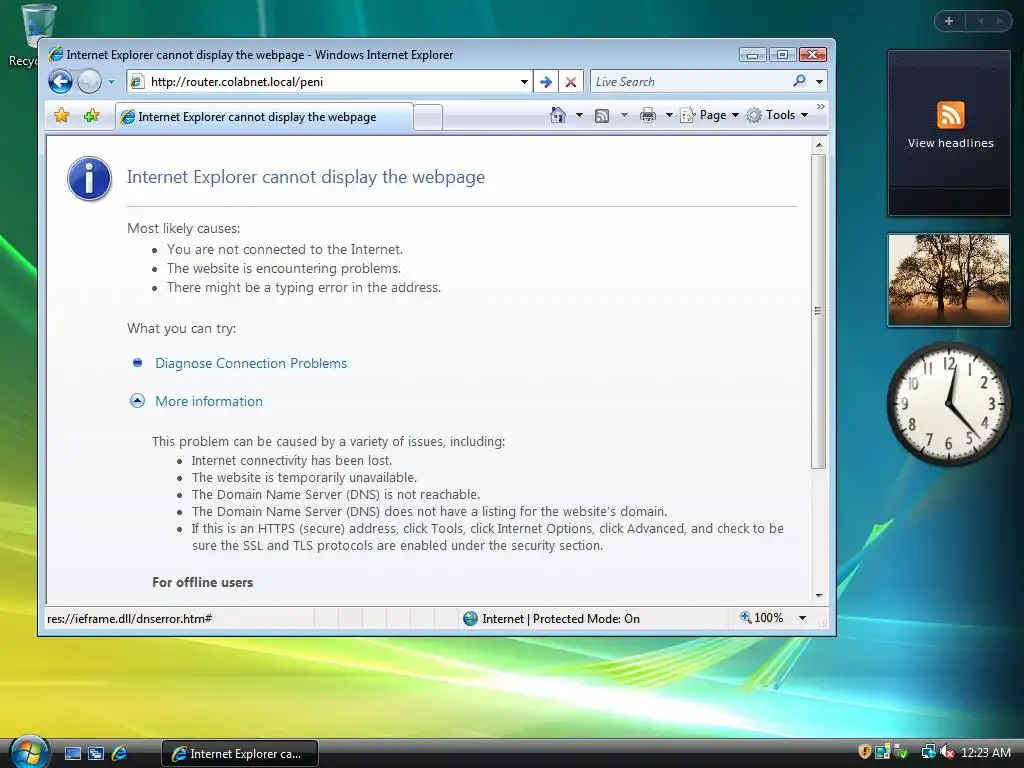Click the page scrollbar up arrow
Image resolution: width=1024 pixels, height=768 pixels.
point(818,144)
